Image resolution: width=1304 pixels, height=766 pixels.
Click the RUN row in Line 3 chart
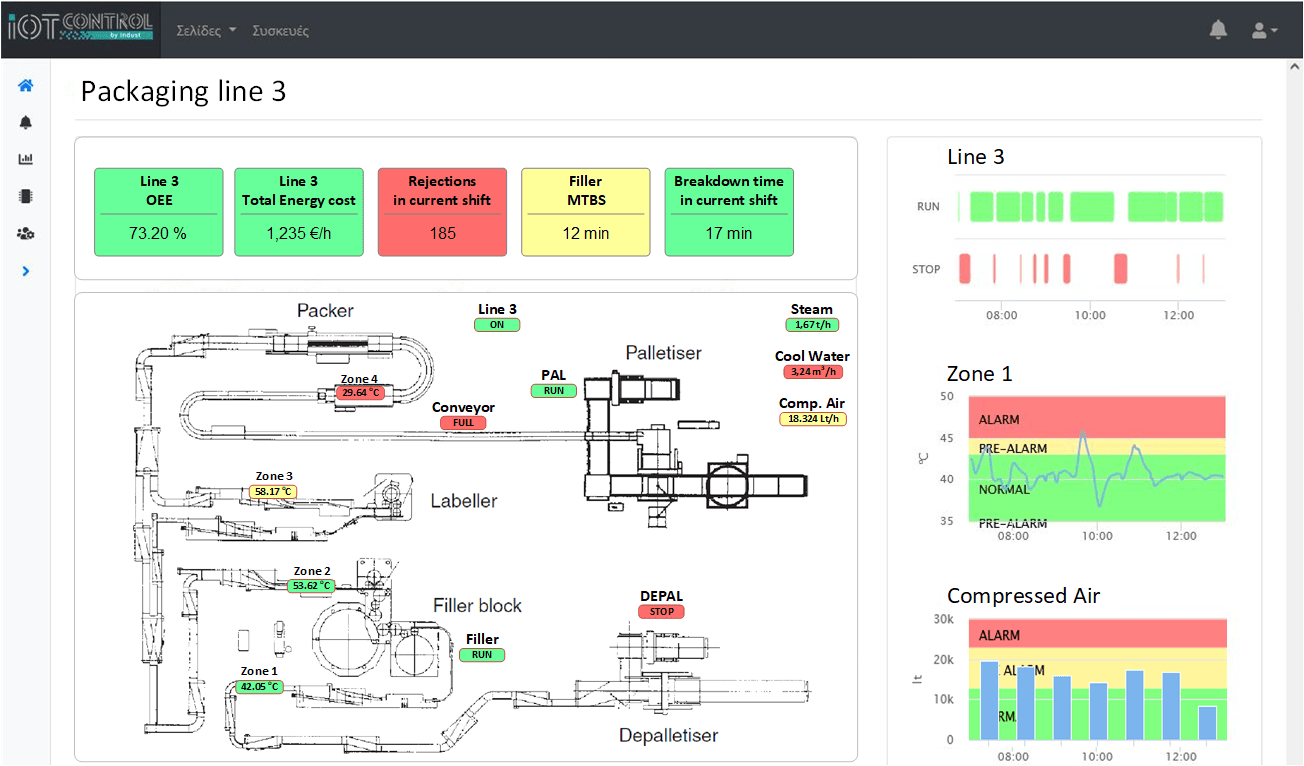point(1090,207)
